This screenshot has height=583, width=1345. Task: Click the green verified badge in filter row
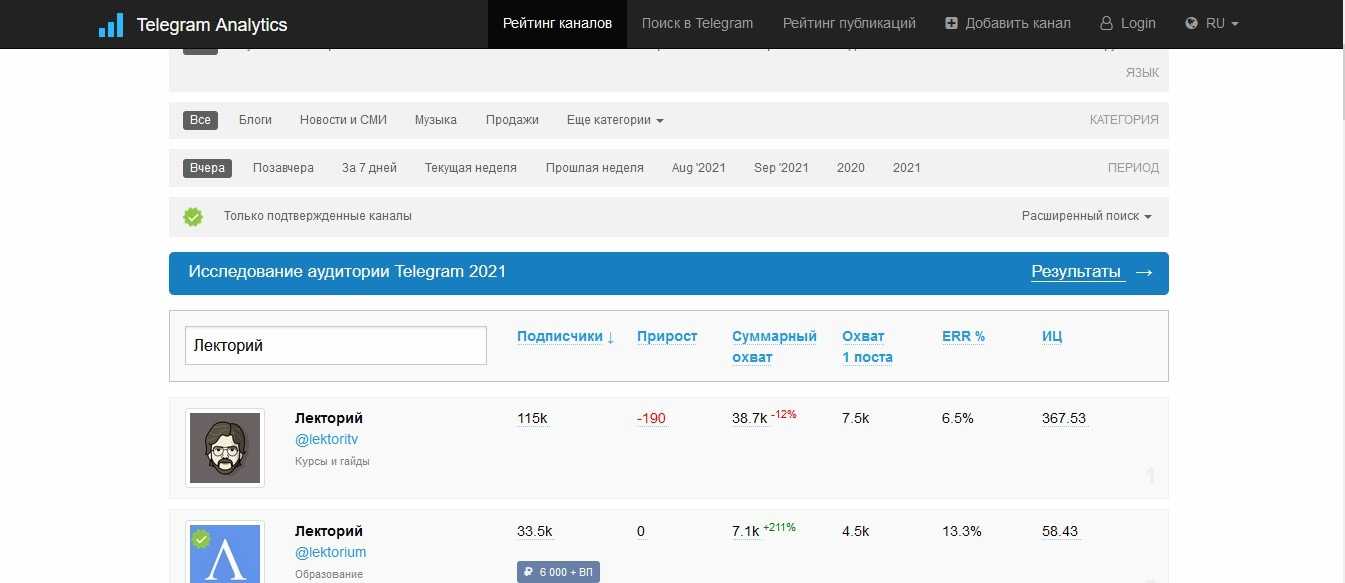click(193, 216)
